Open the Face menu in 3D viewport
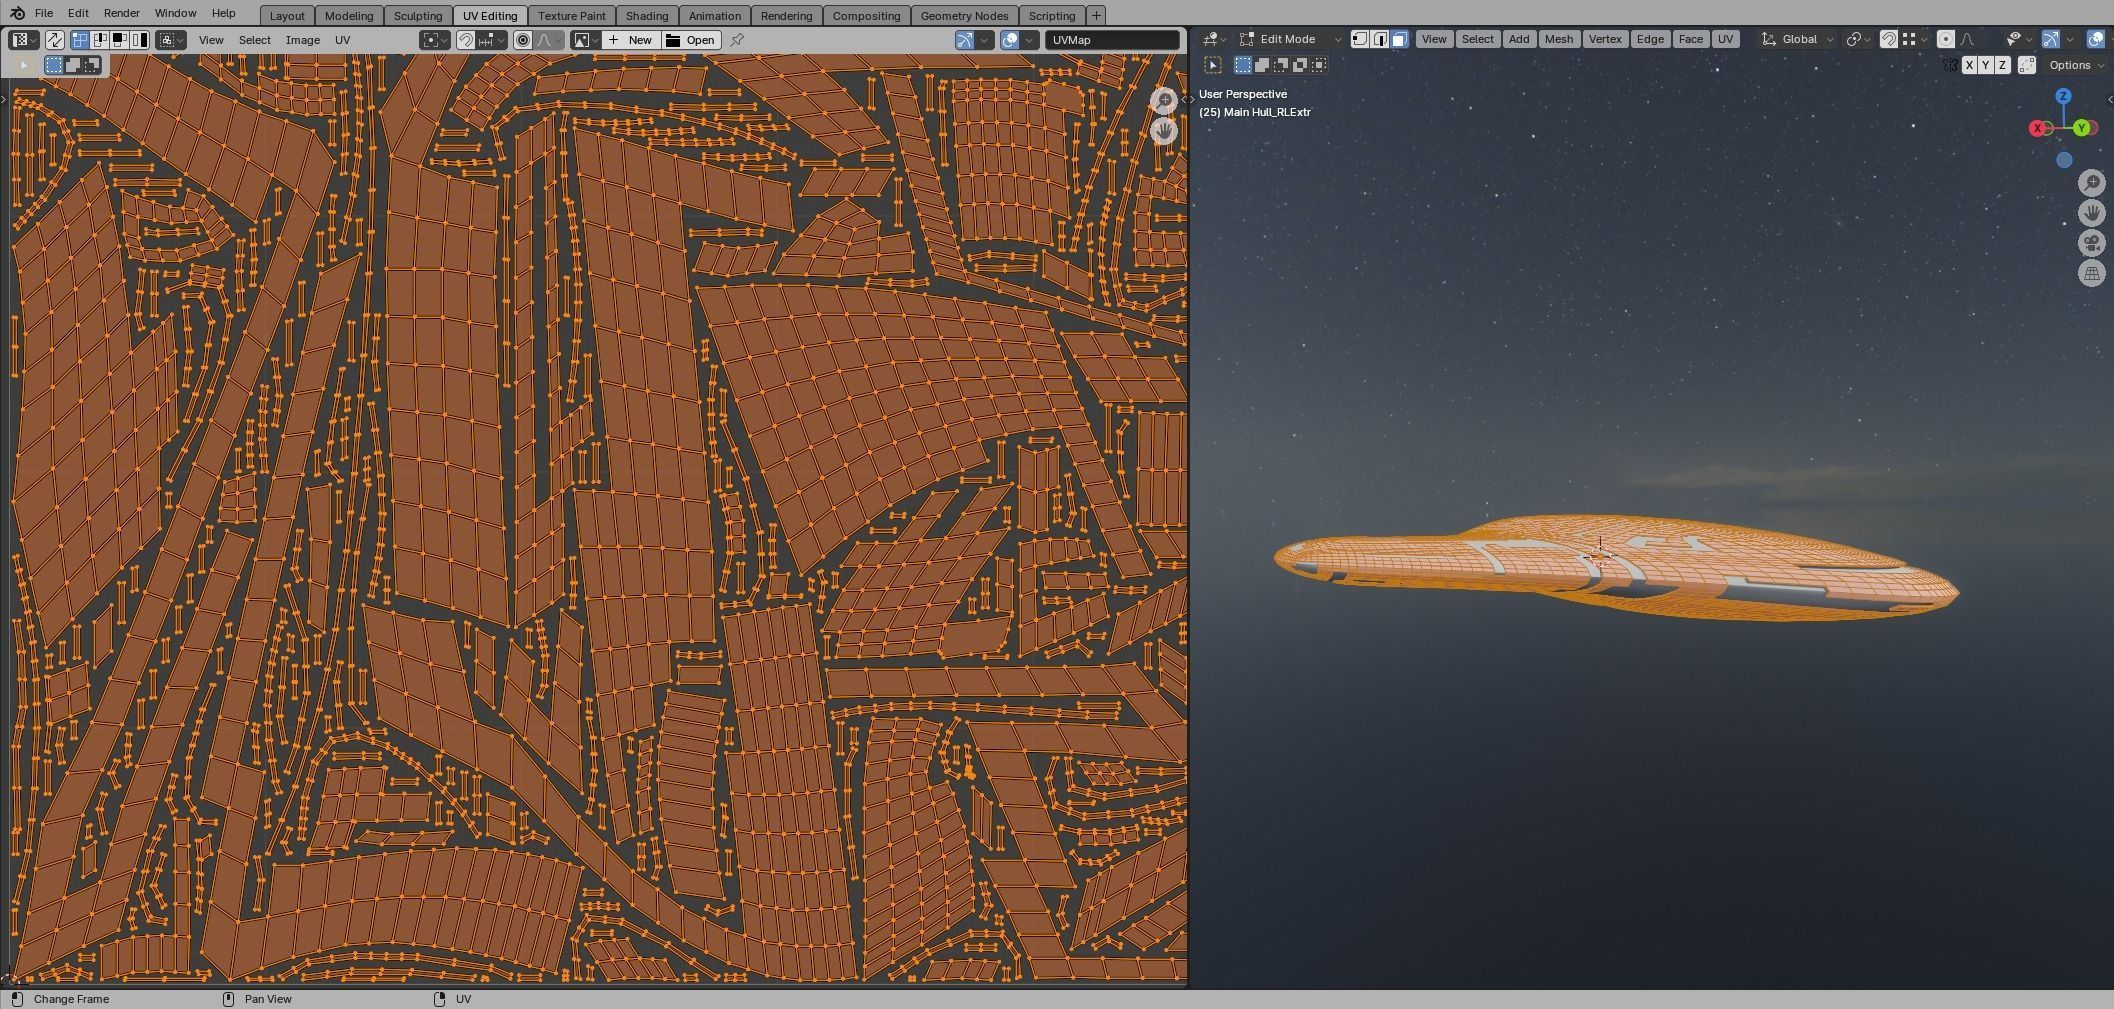The width and height of the screenshot is (2114, 1009). click(1690, 39)
